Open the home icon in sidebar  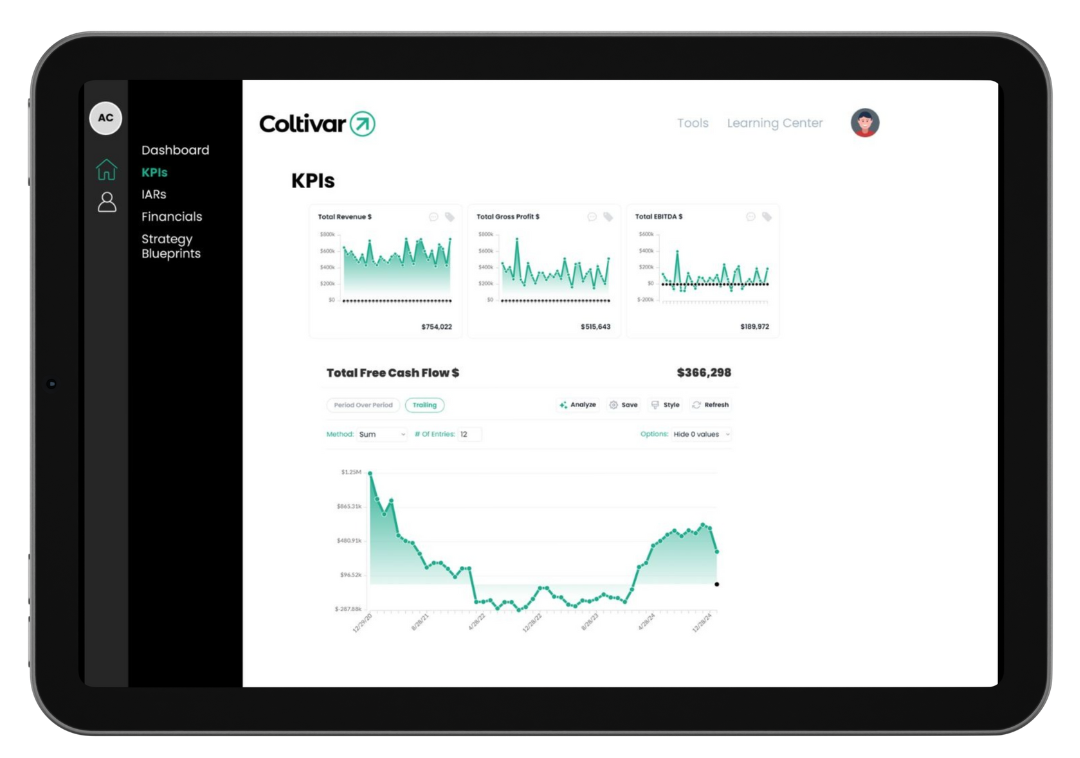click(x=106, y=169)
